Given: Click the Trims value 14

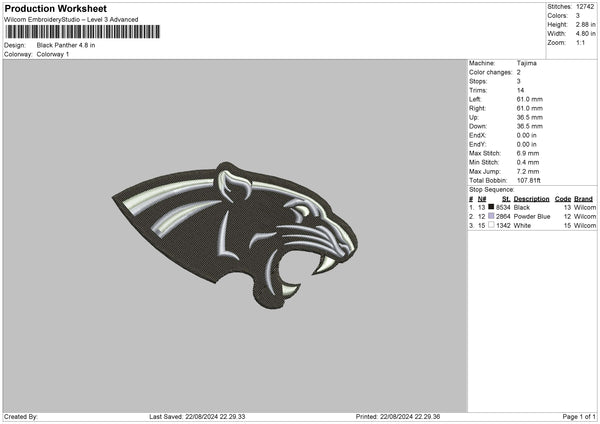Looking at the screenshot, I should point(520,90).
